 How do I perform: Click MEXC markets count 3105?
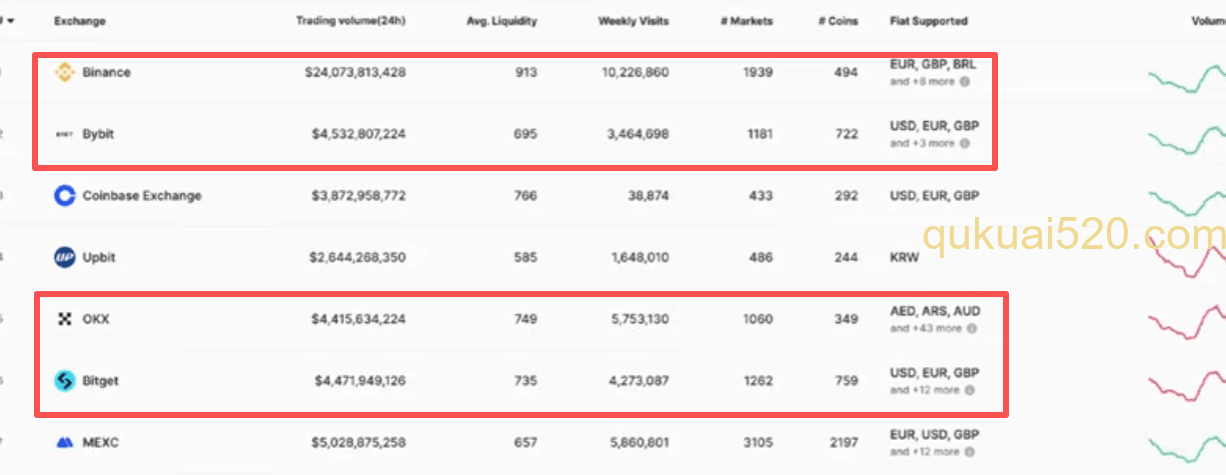coord(758,443)
